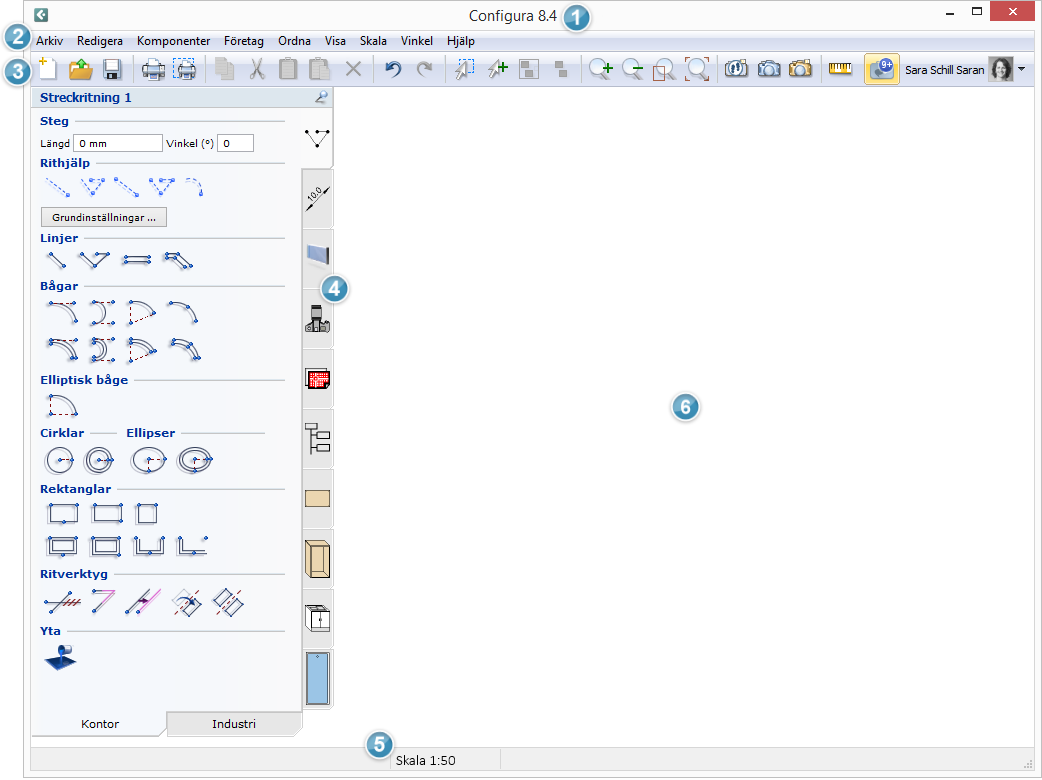Open the Komponenter menu
Screen dimensions: 1042x780
tap(173, 41)
